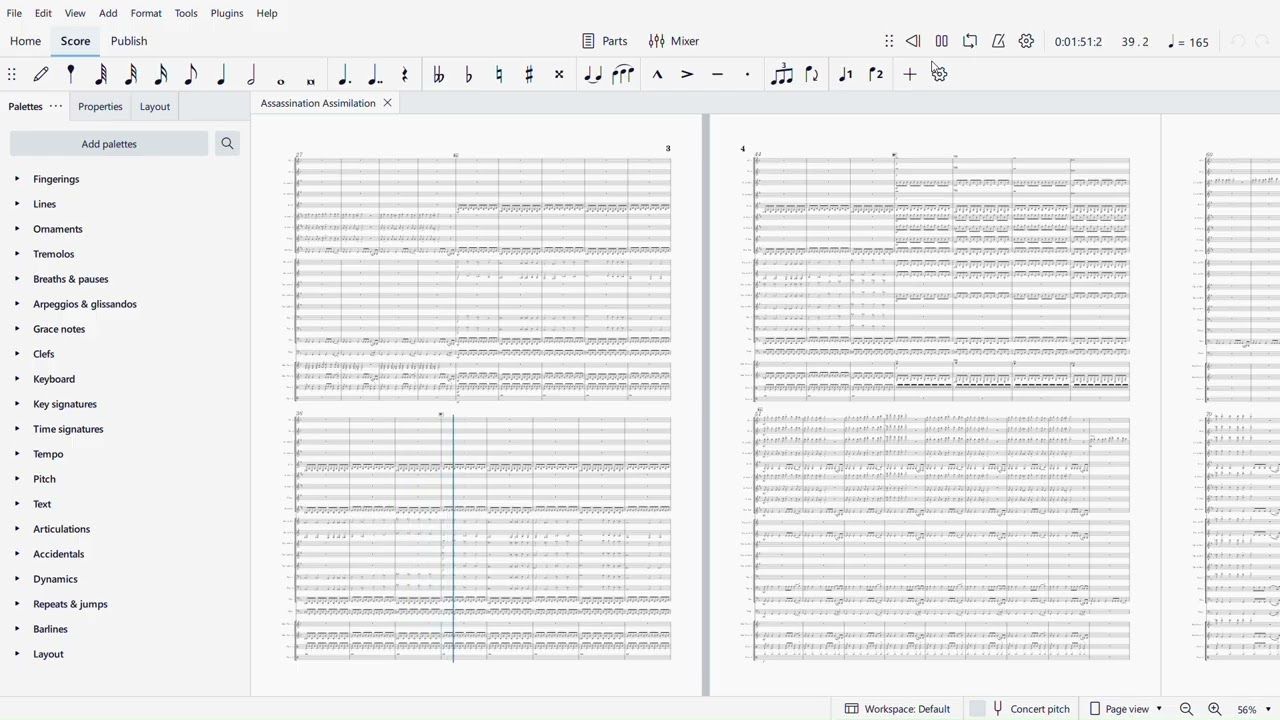Screen dimensions: 1280x720
Task: Switch to voice 1
Action: tap(846, 75)
